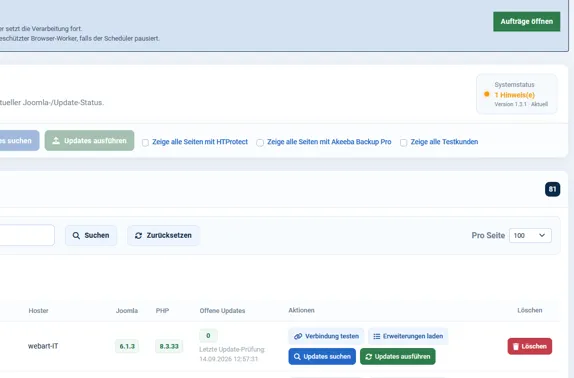Click Verbindung testen for webart-IT row
The image size is (574, 378).
click(326, 336)
